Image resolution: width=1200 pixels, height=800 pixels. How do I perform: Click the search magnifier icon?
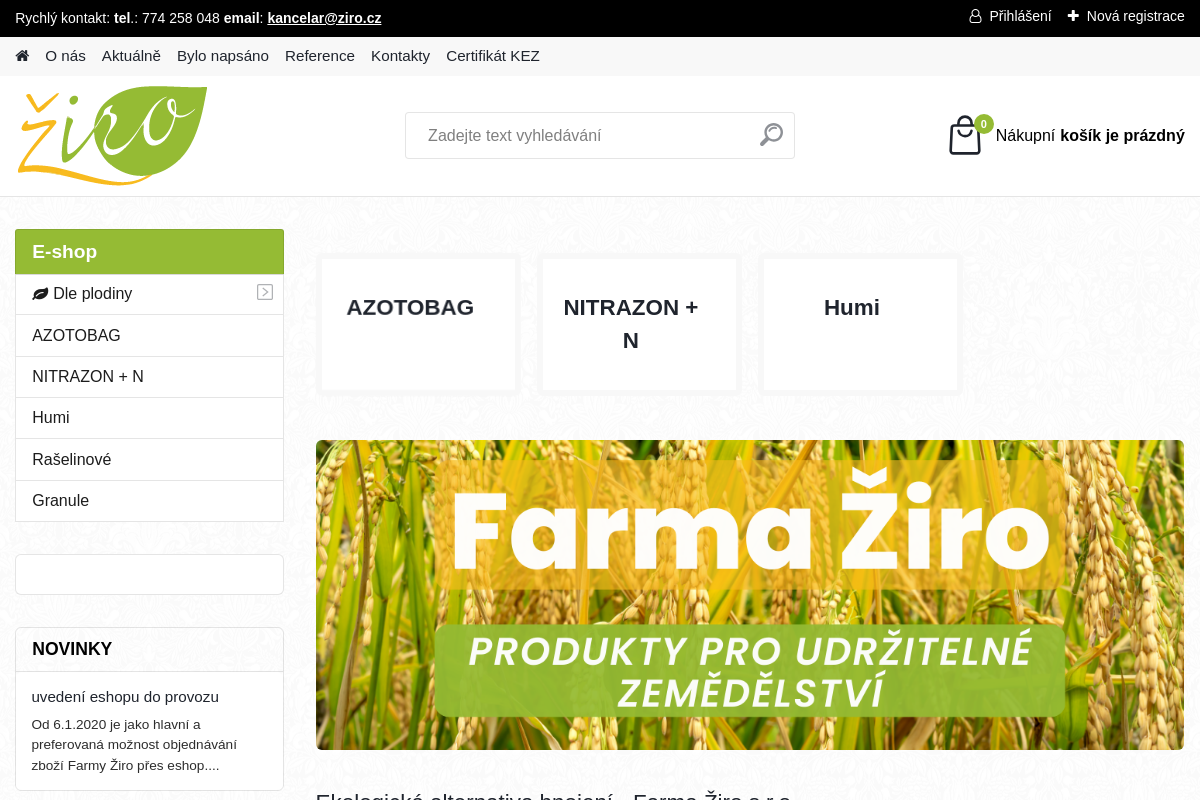tap(771, 135)
